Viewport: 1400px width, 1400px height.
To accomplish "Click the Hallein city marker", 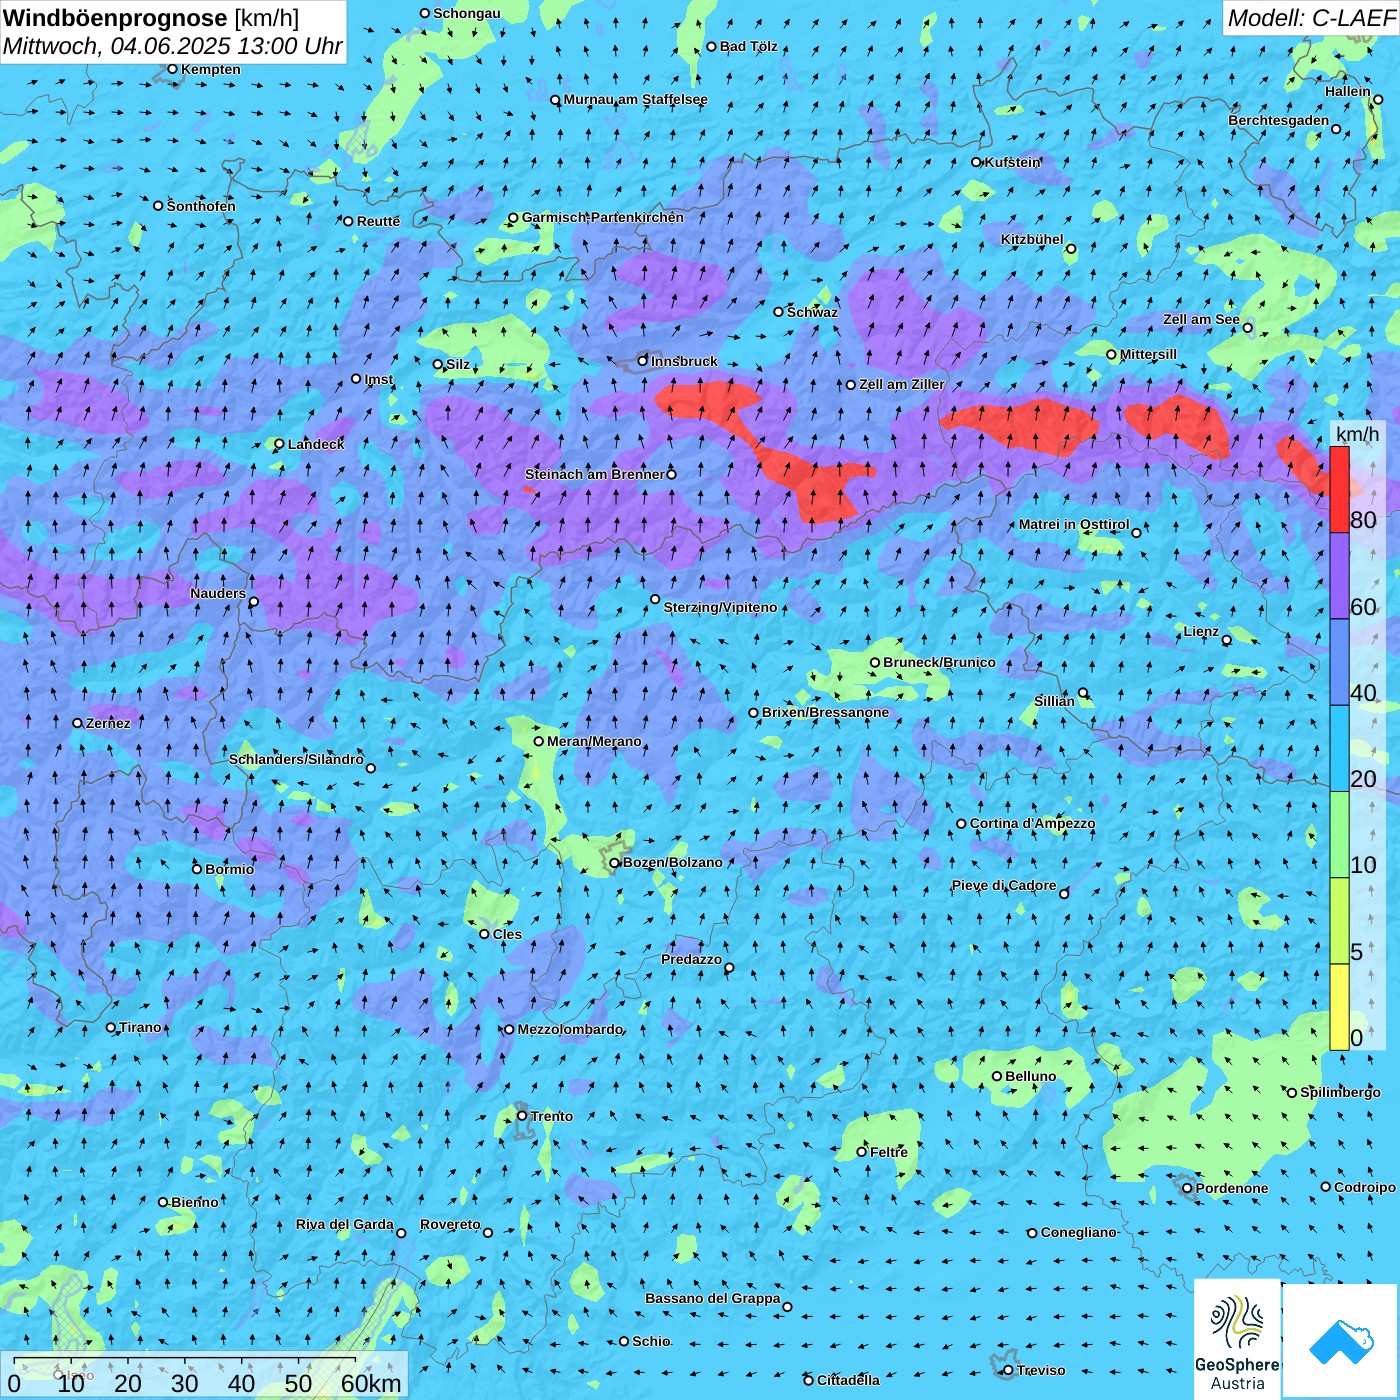I will click(x=1378, y=100).
